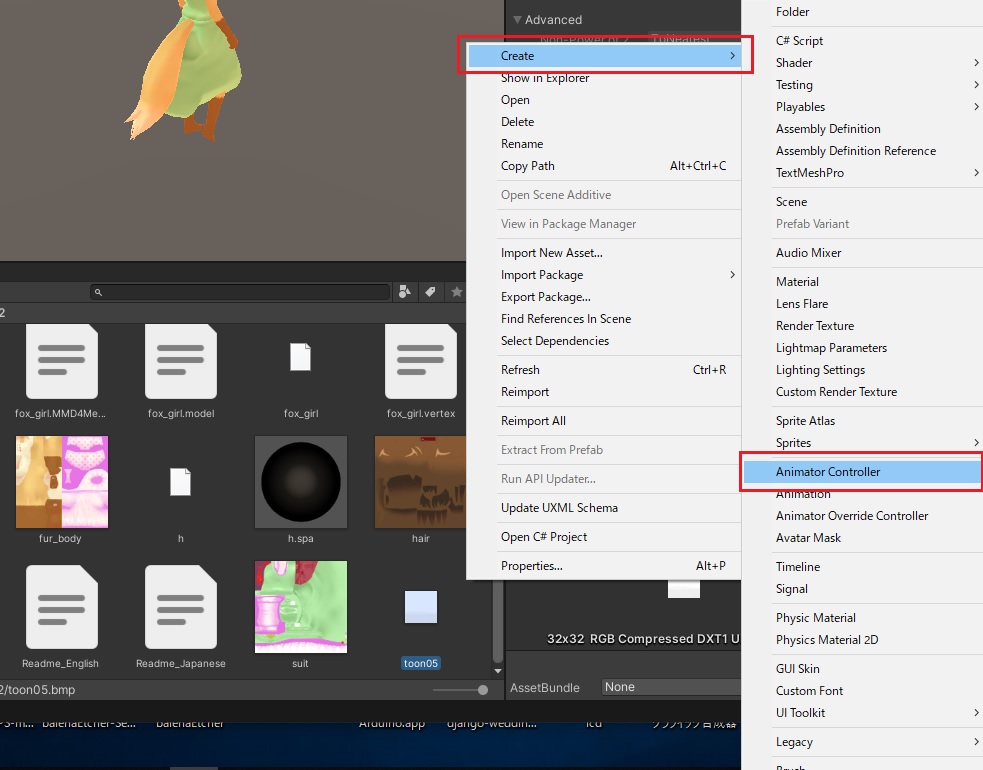Image resolution: width=983 pixels, height=770 pixels.
Task: Select the fox_girl.MMD4Me... asset icon
Action: click(x=61, y=361)
